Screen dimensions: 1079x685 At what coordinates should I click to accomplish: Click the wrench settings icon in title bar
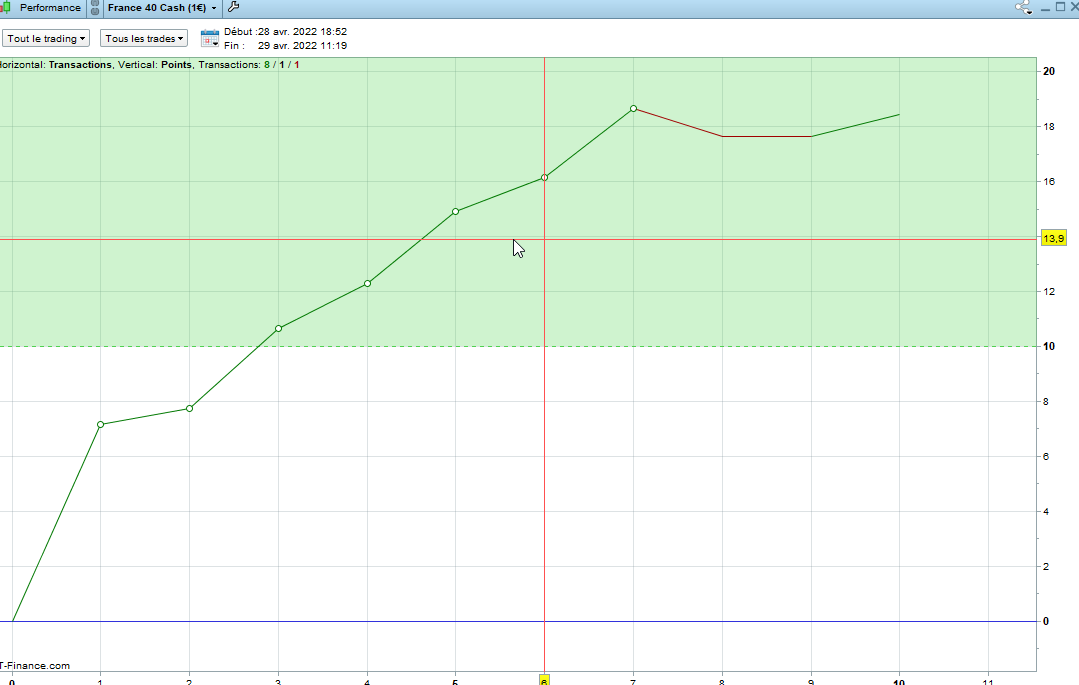coord(233,7)
